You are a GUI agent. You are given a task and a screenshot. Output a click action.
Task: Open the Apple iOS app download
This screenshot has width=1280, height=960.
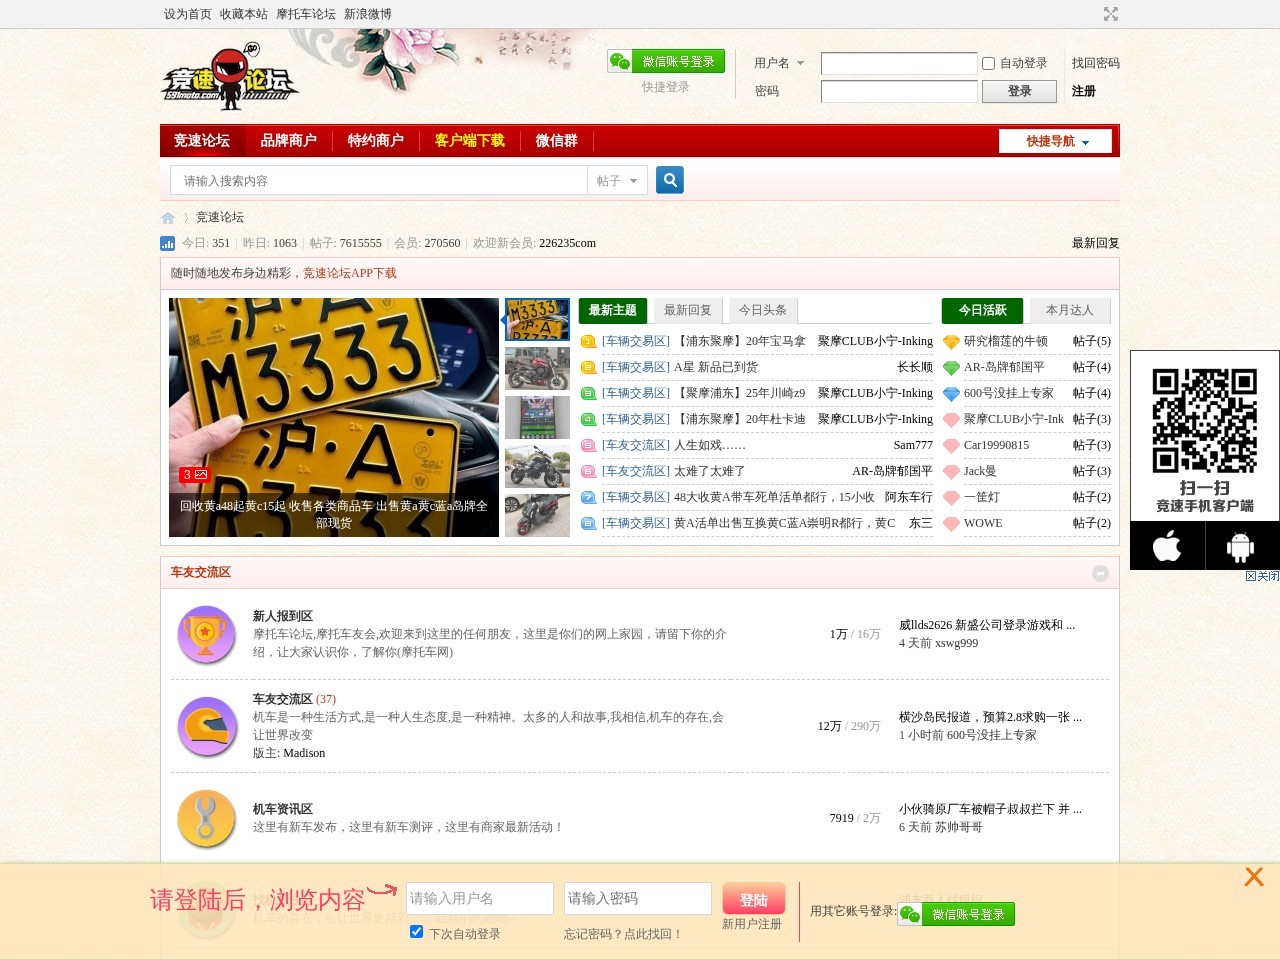pyautogui.click(x=1167, y=546)
